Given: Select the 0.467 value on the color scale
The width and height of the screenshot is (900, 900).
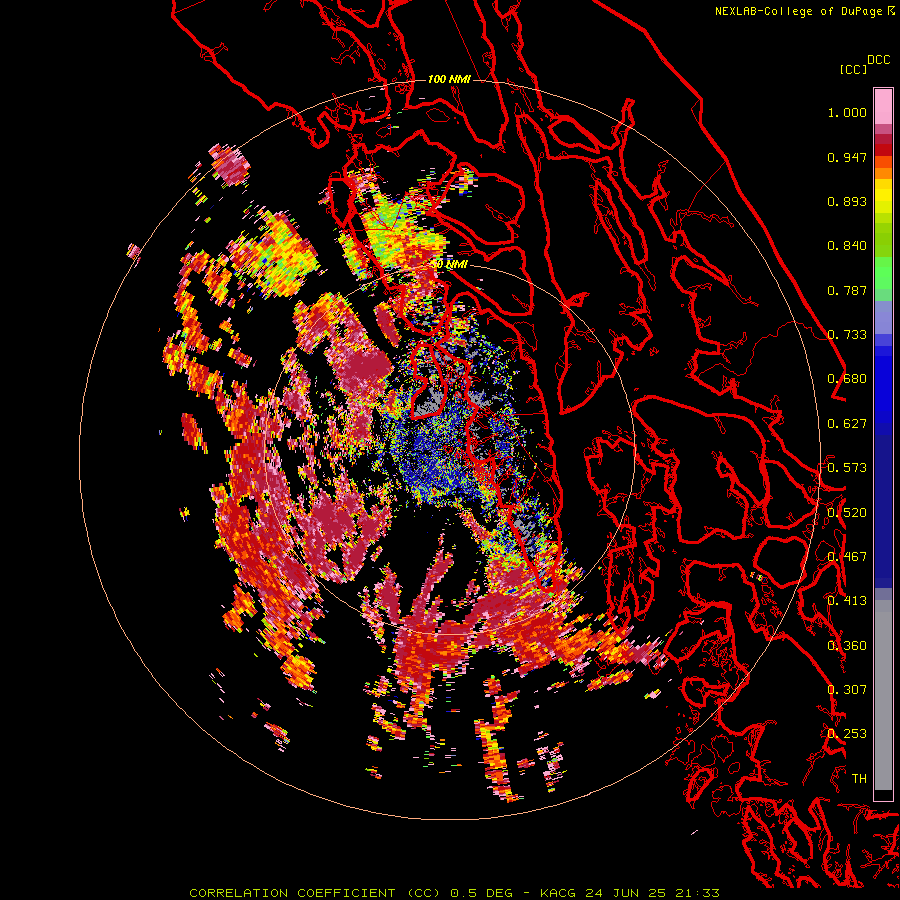Looking at the screenshot, I should pyautogui.click(x=847, y=557).
